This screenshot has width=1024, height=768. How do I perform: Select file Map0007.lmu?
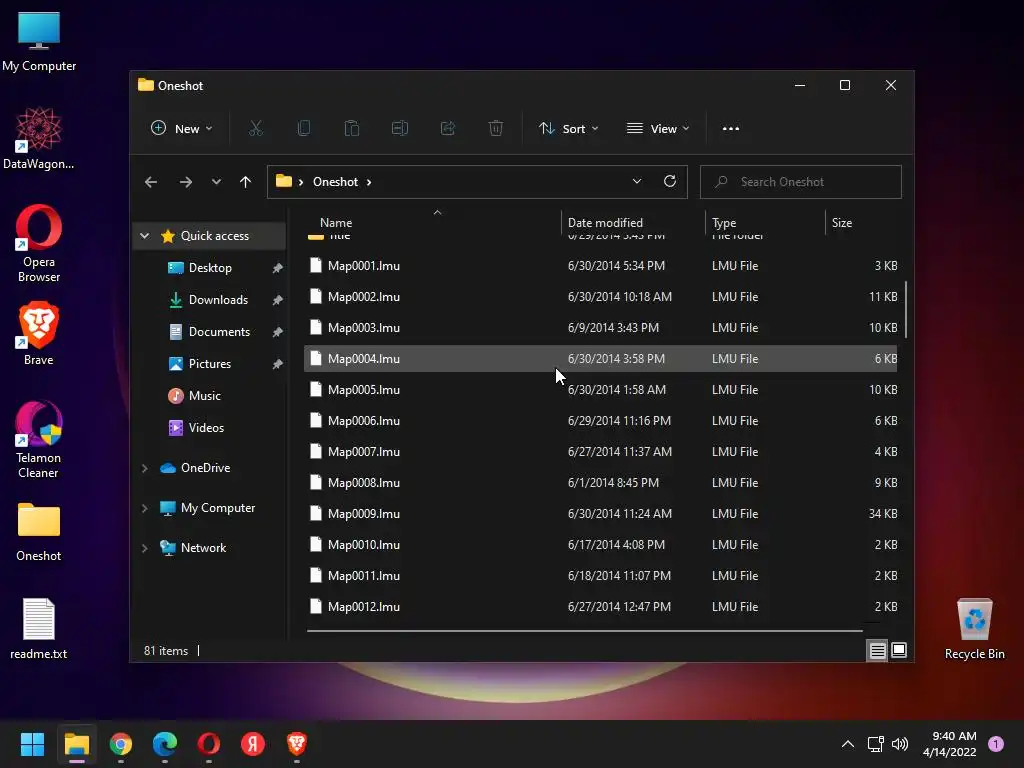point(600,452)
